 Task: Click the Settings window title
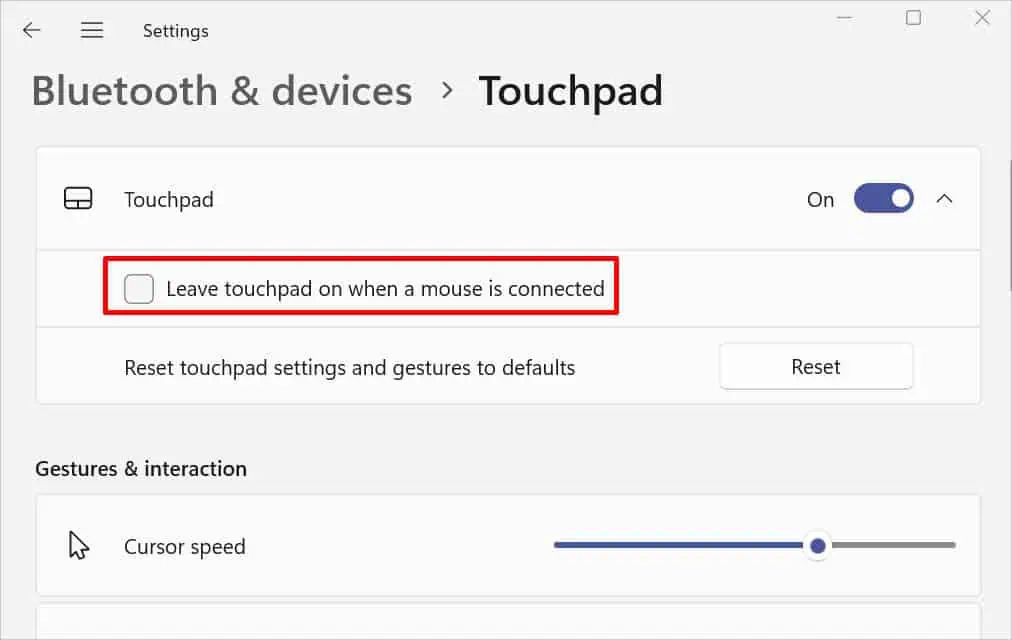[x=175, y=31]
